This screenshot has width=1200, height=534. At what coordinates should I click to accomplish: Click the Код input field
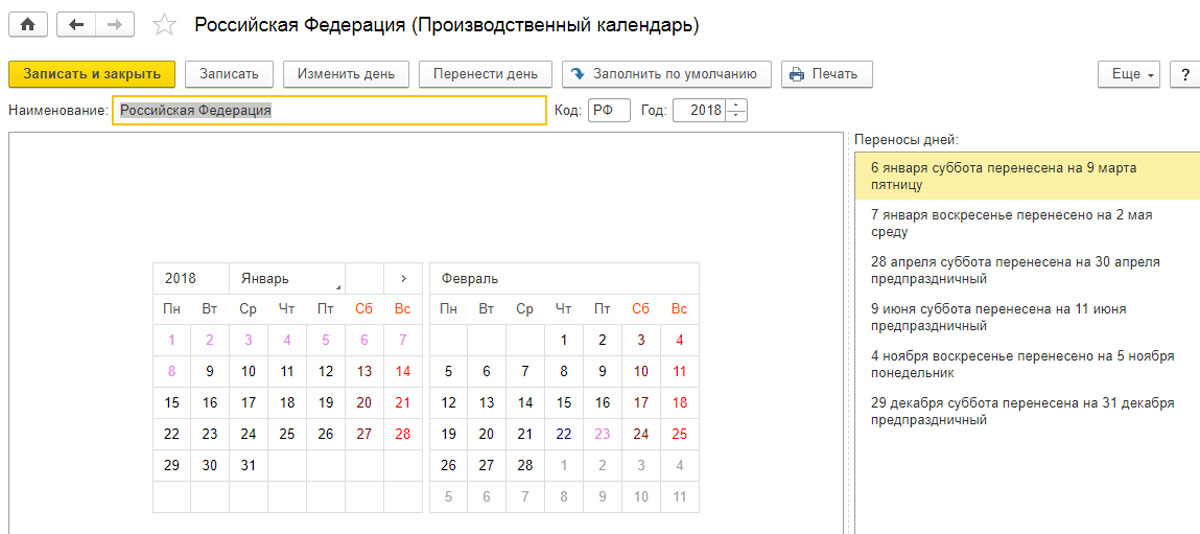[608, 110]
